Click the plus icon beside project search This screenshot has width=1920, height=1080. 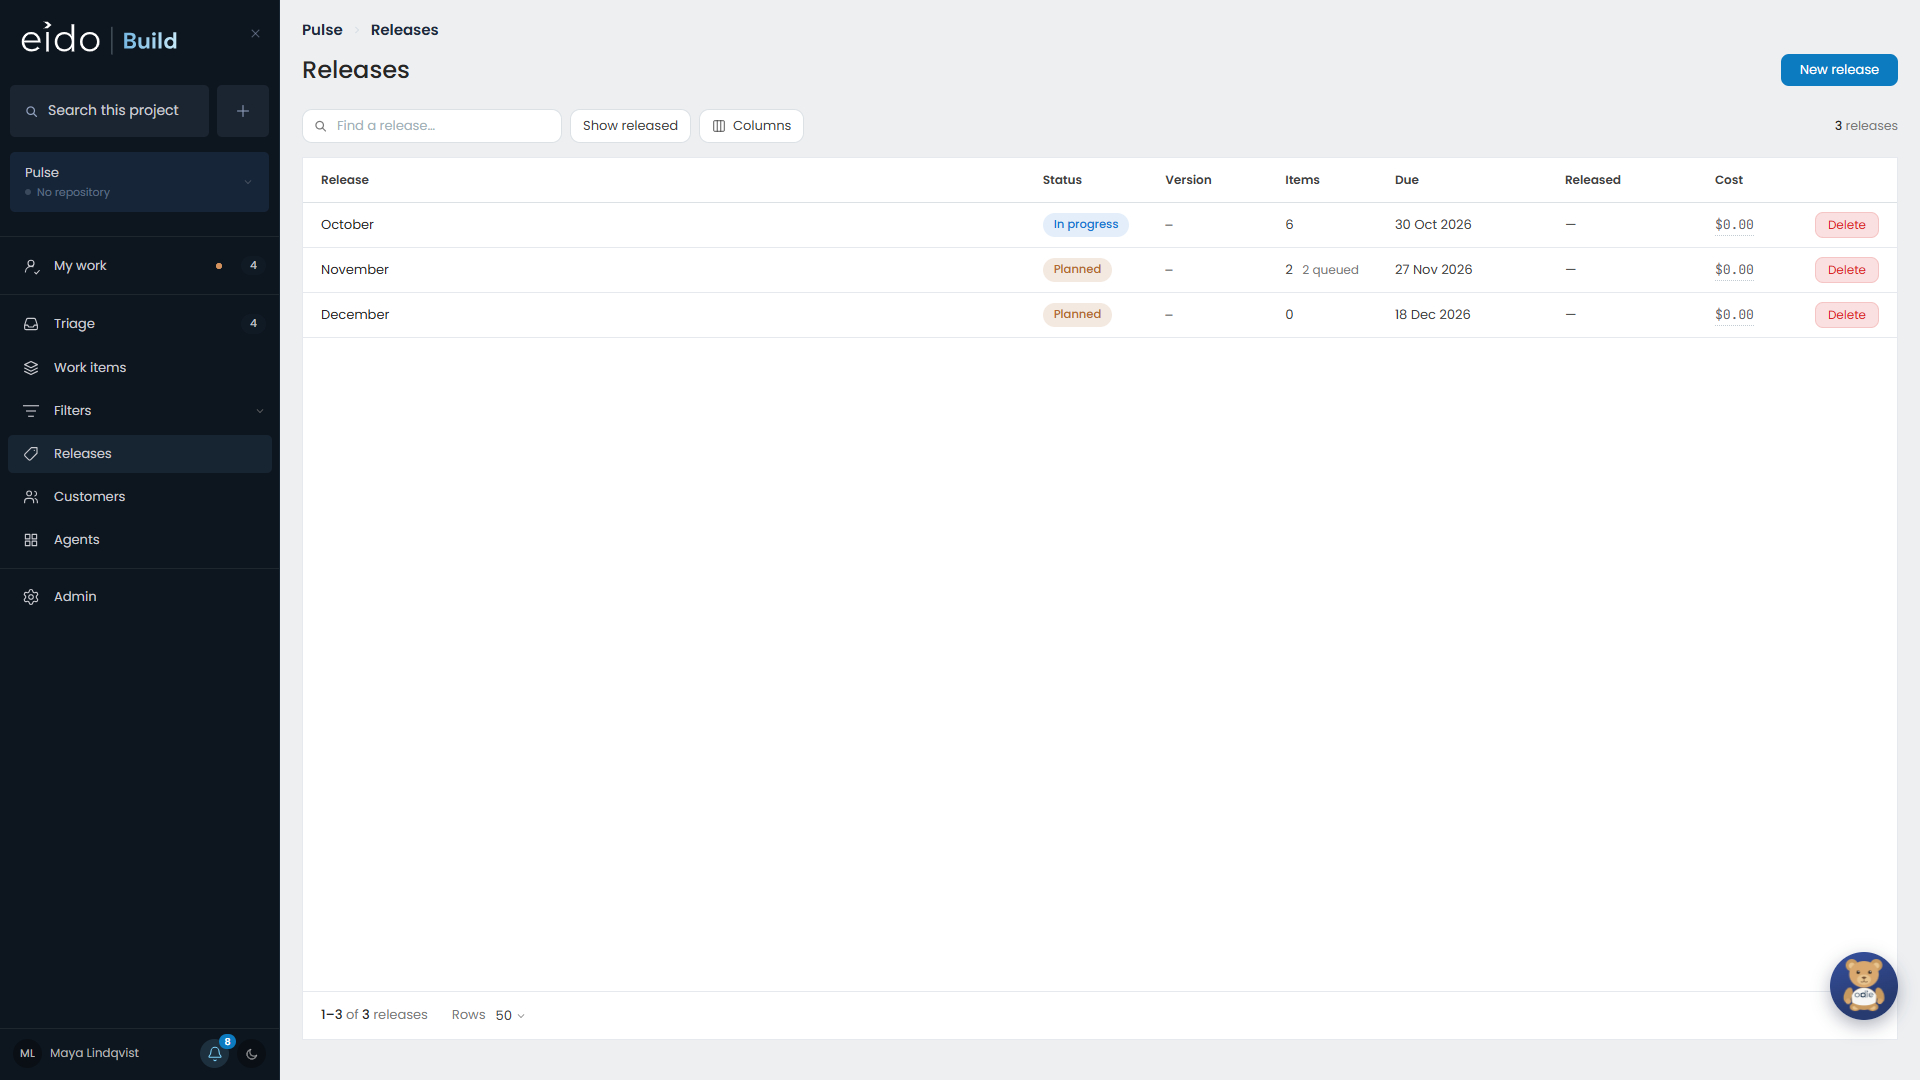pyautogui.click(x=243, y=111)
